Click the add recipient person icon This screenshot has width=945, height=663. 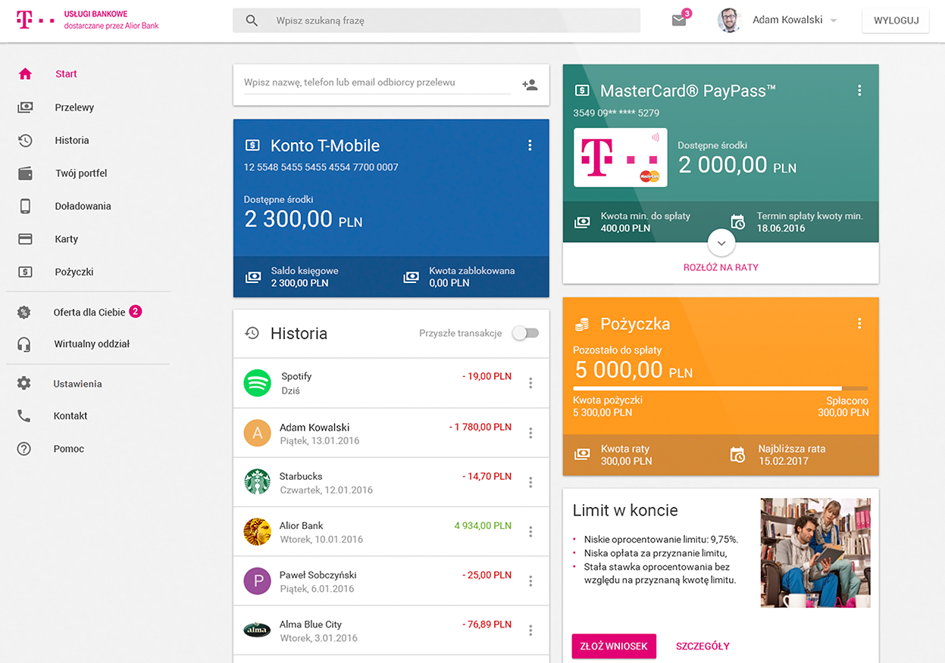[530, 85]
